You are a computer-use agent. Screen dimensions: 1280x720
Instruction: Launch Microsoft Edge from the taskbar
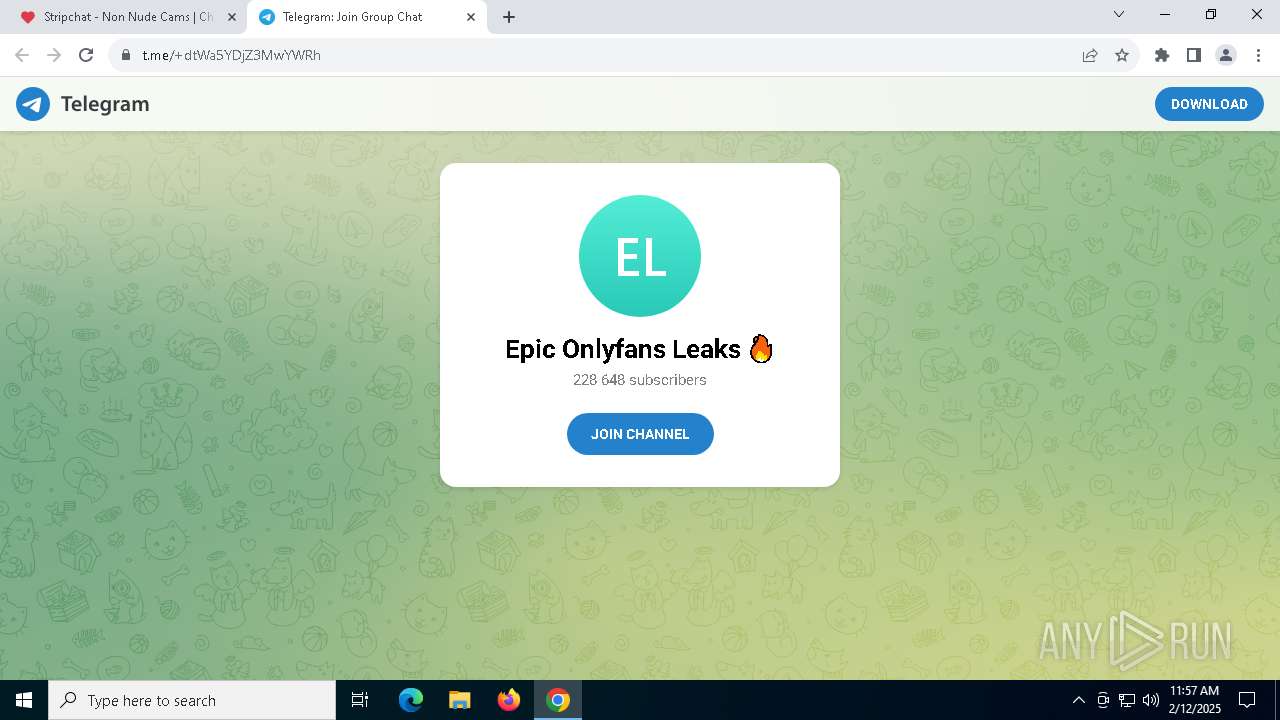tap(411, 700)
